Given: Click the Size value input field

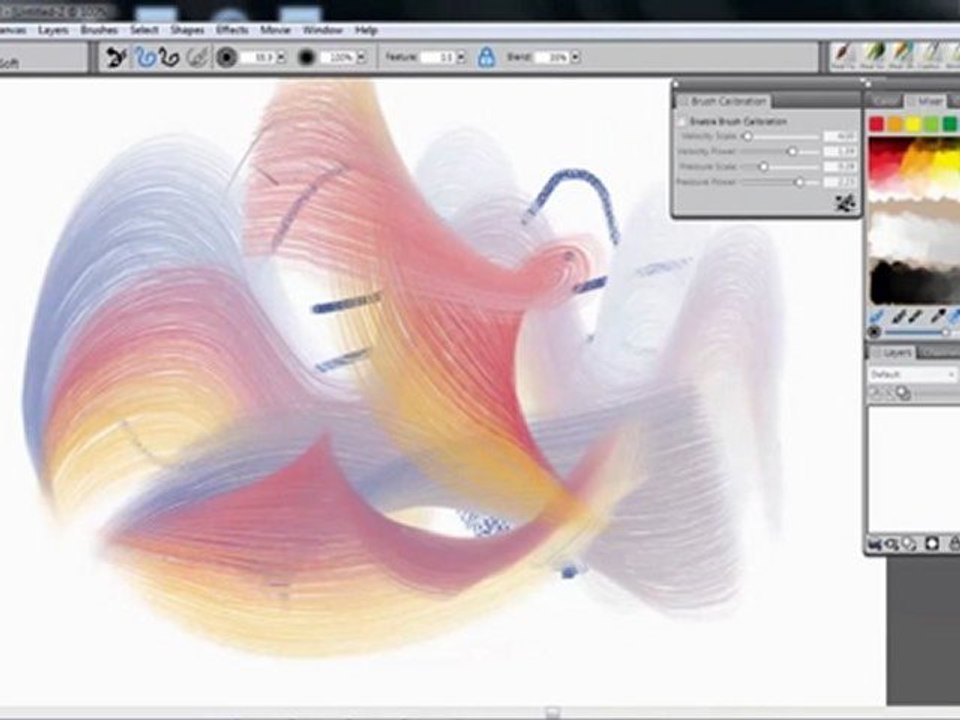Looking at the screenshot, I should coord(258,58).
